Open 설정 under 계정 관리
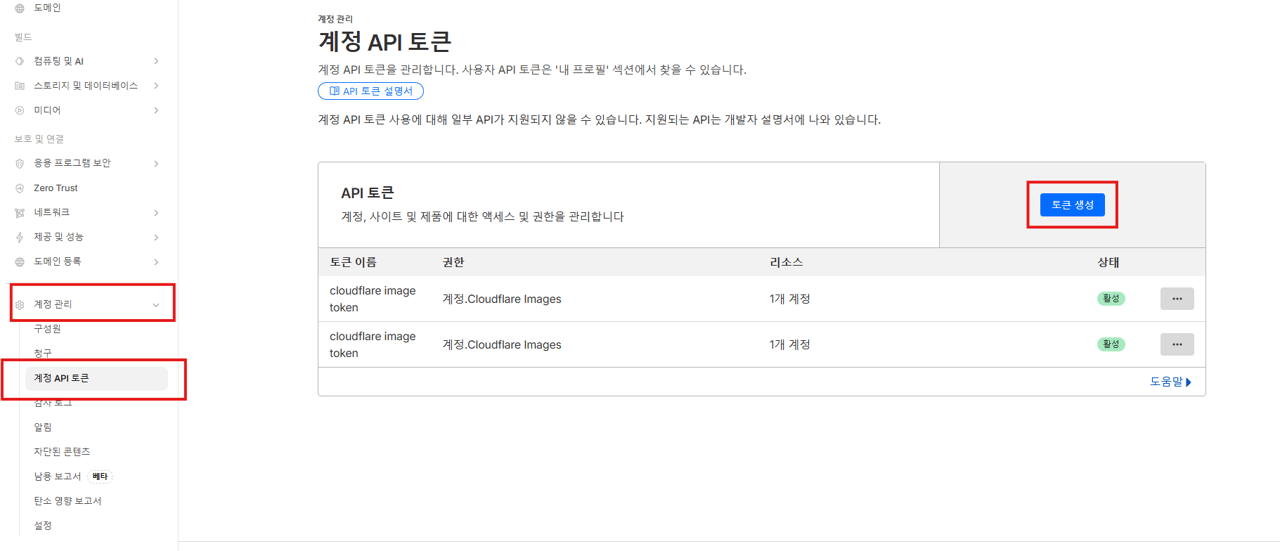 point(43,525)
